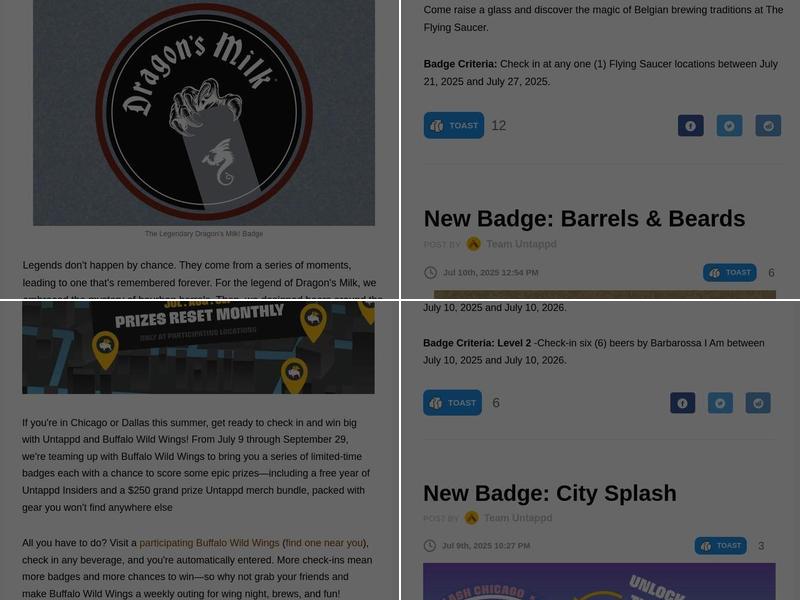Share Flying Saucer post on Twitter
This screenshot has width=800, height=600.
(x=729, y=126)
